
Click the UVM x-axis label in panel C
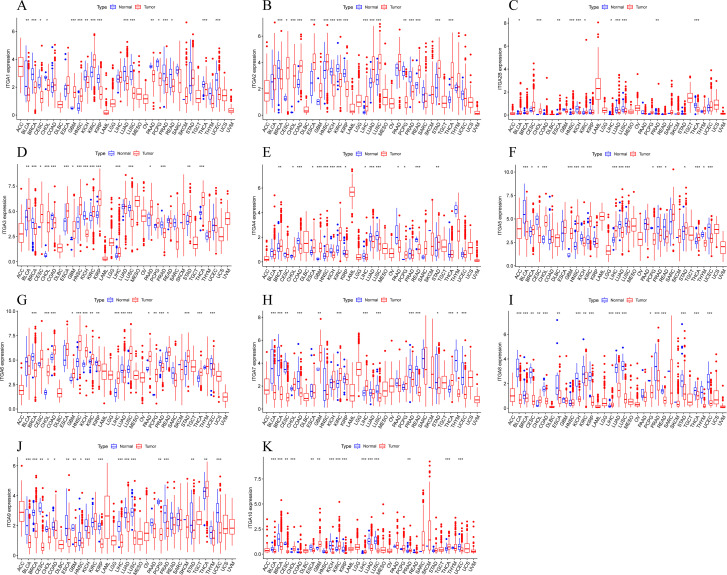[x=722, y=126]
